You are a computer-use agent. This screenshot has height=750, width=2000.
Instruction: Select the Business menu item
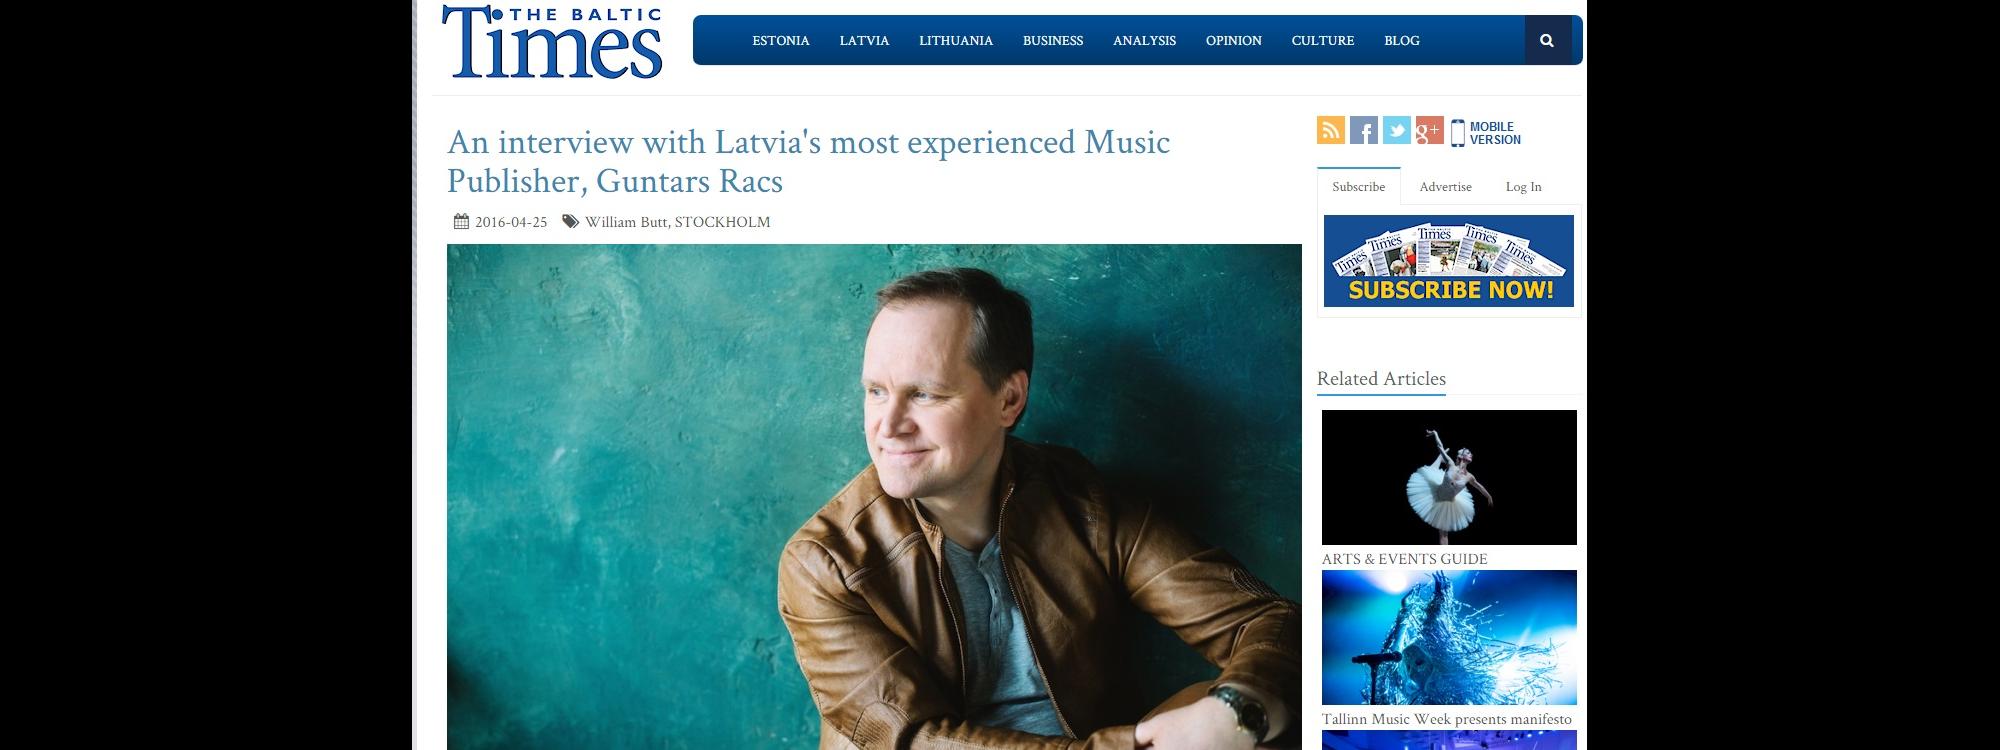(x=1053, y=41)
